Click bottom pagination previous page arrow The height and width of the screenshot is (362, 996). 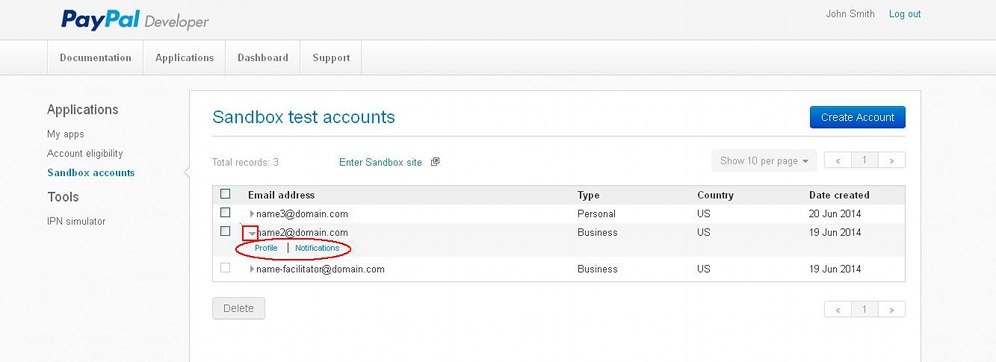(838, 309)
